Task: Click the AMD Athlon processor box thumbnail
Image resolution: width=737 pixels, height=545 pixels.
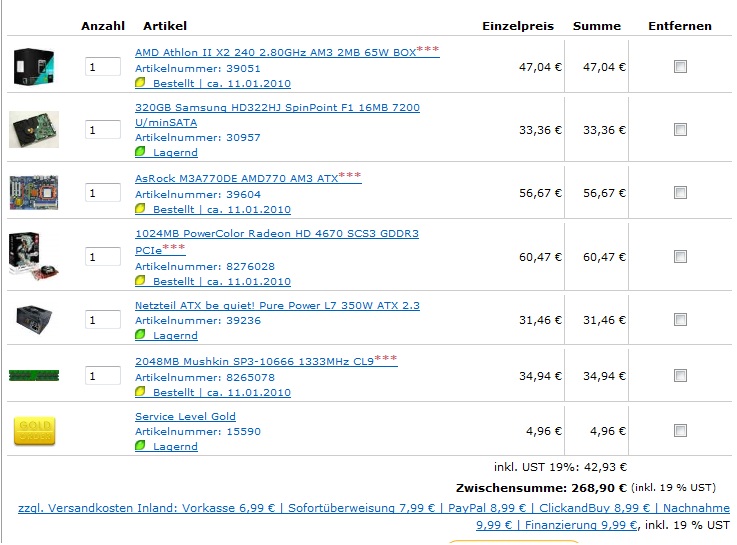Action: click(x=34, y=67)
